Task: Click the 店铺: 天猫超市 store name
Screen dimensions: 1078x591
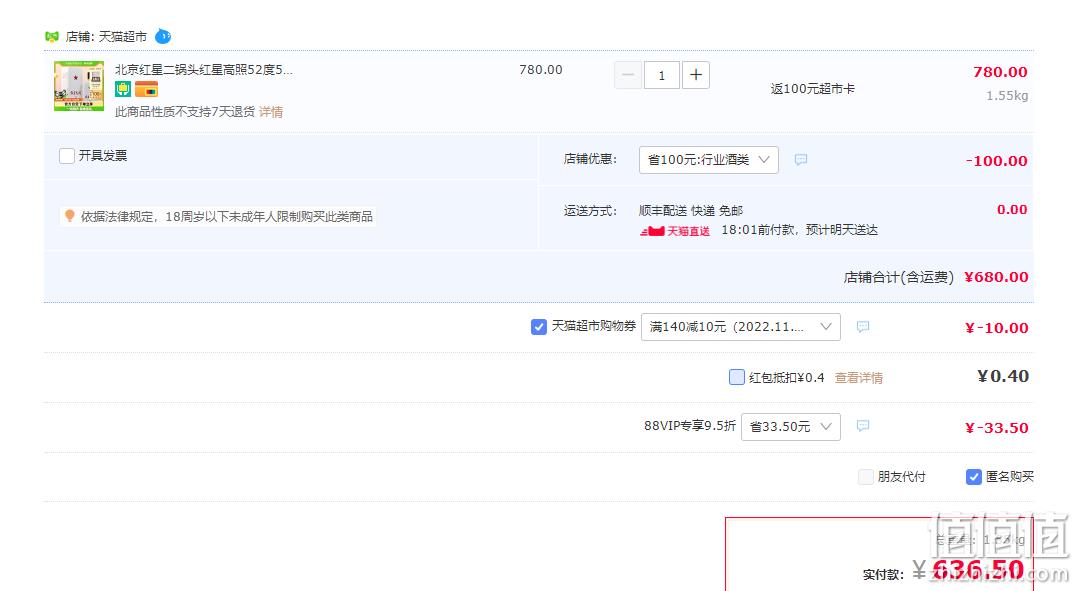Action: (x=107, y=36)
